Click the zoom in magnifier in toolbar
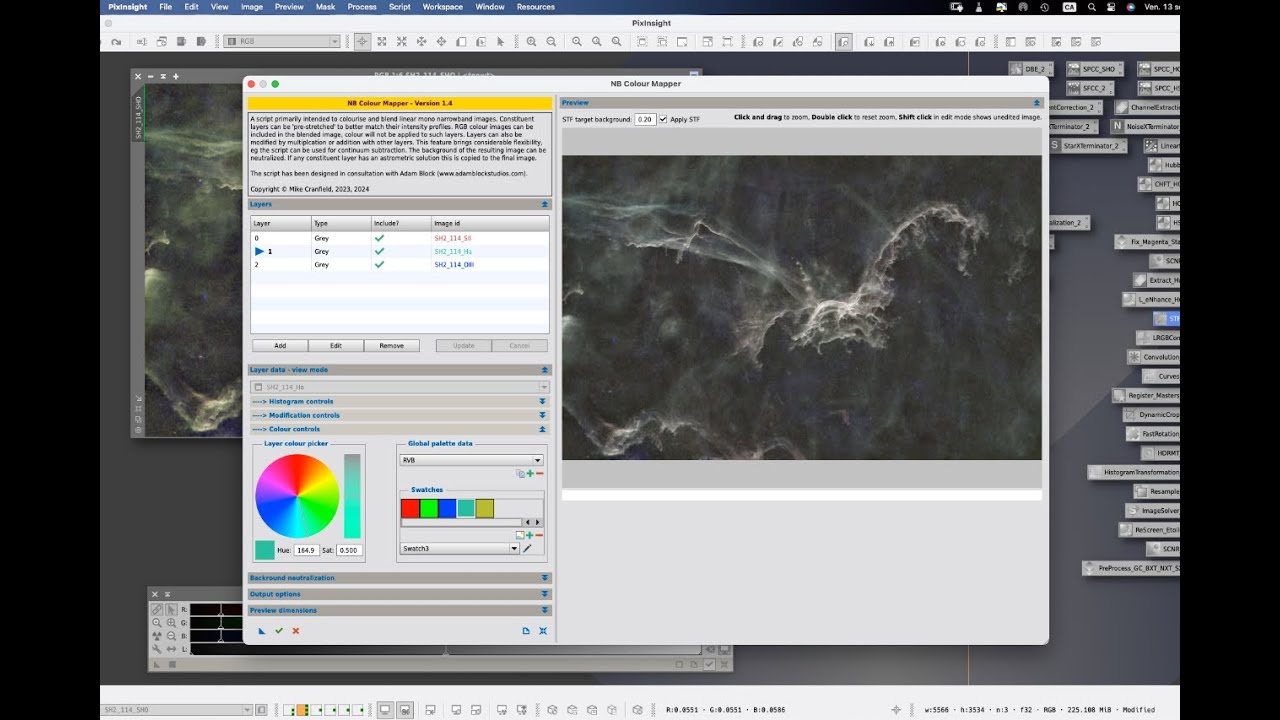This screenshot has width=1280, height=720. coord(531,41)
